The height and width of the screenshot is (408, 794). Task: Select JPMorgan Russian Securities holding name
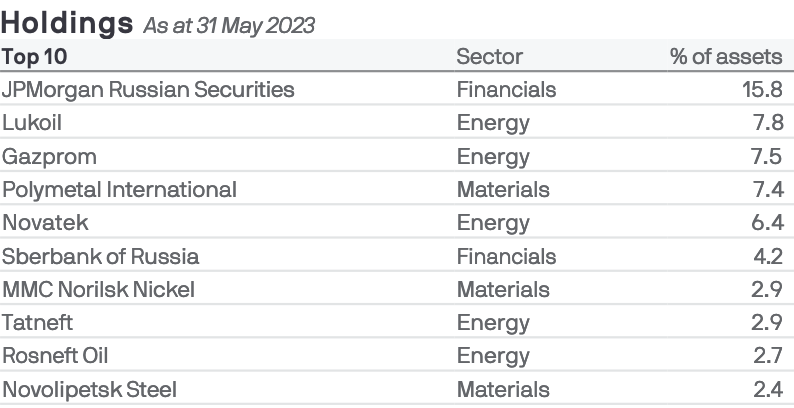click(149, 90)
